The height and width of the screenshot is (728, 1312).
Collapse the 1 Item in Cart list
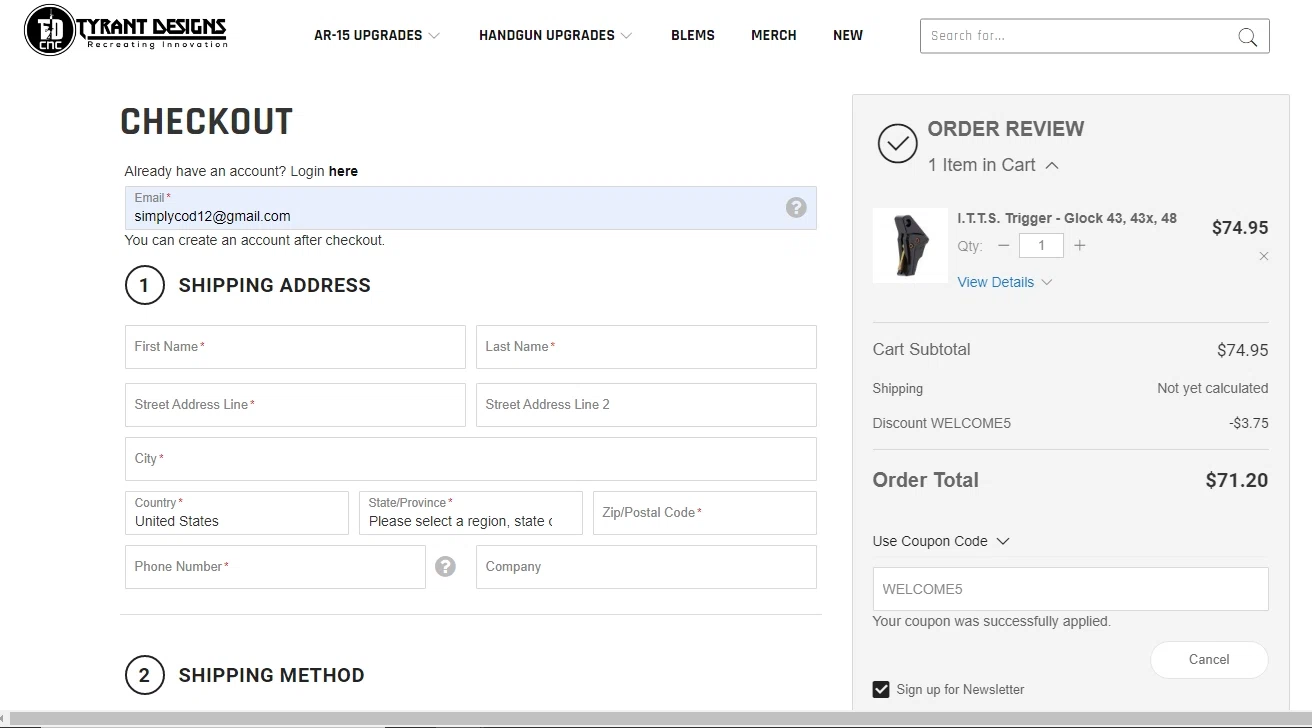point(993,165)
